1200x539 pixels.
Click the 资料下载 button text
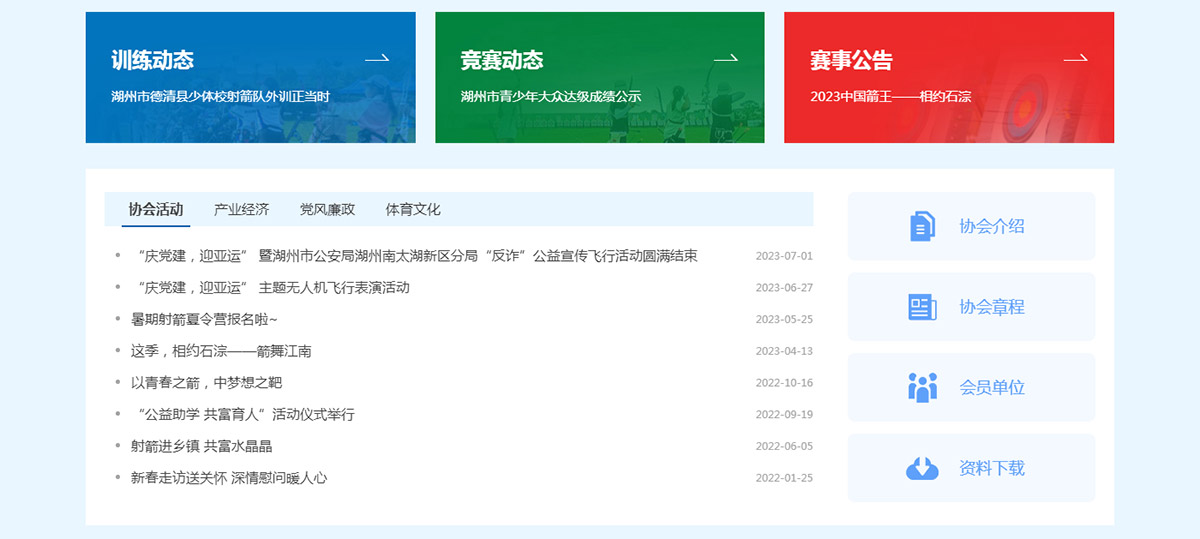pos(991,468)
